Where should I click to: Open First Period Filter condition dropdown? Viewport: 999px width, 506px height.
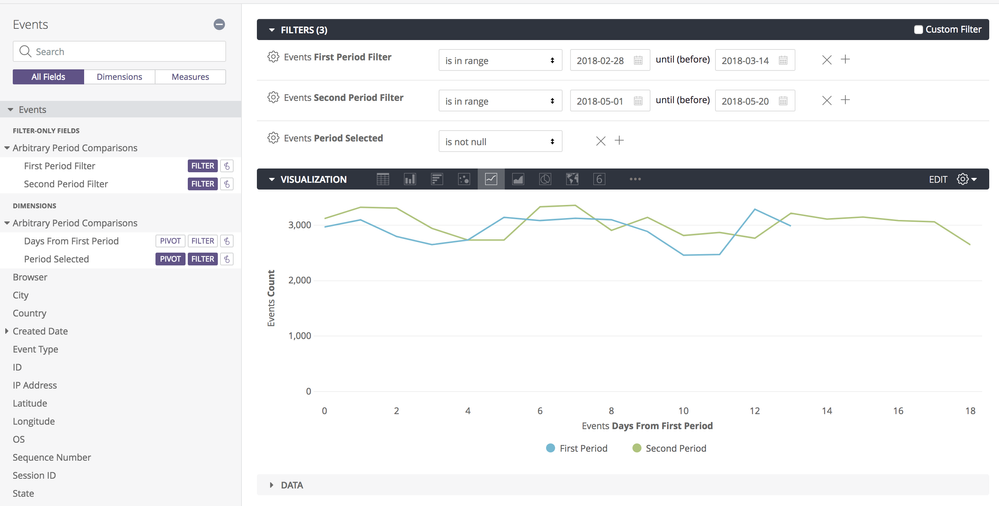pyautogui.click(x=500, y=61)
